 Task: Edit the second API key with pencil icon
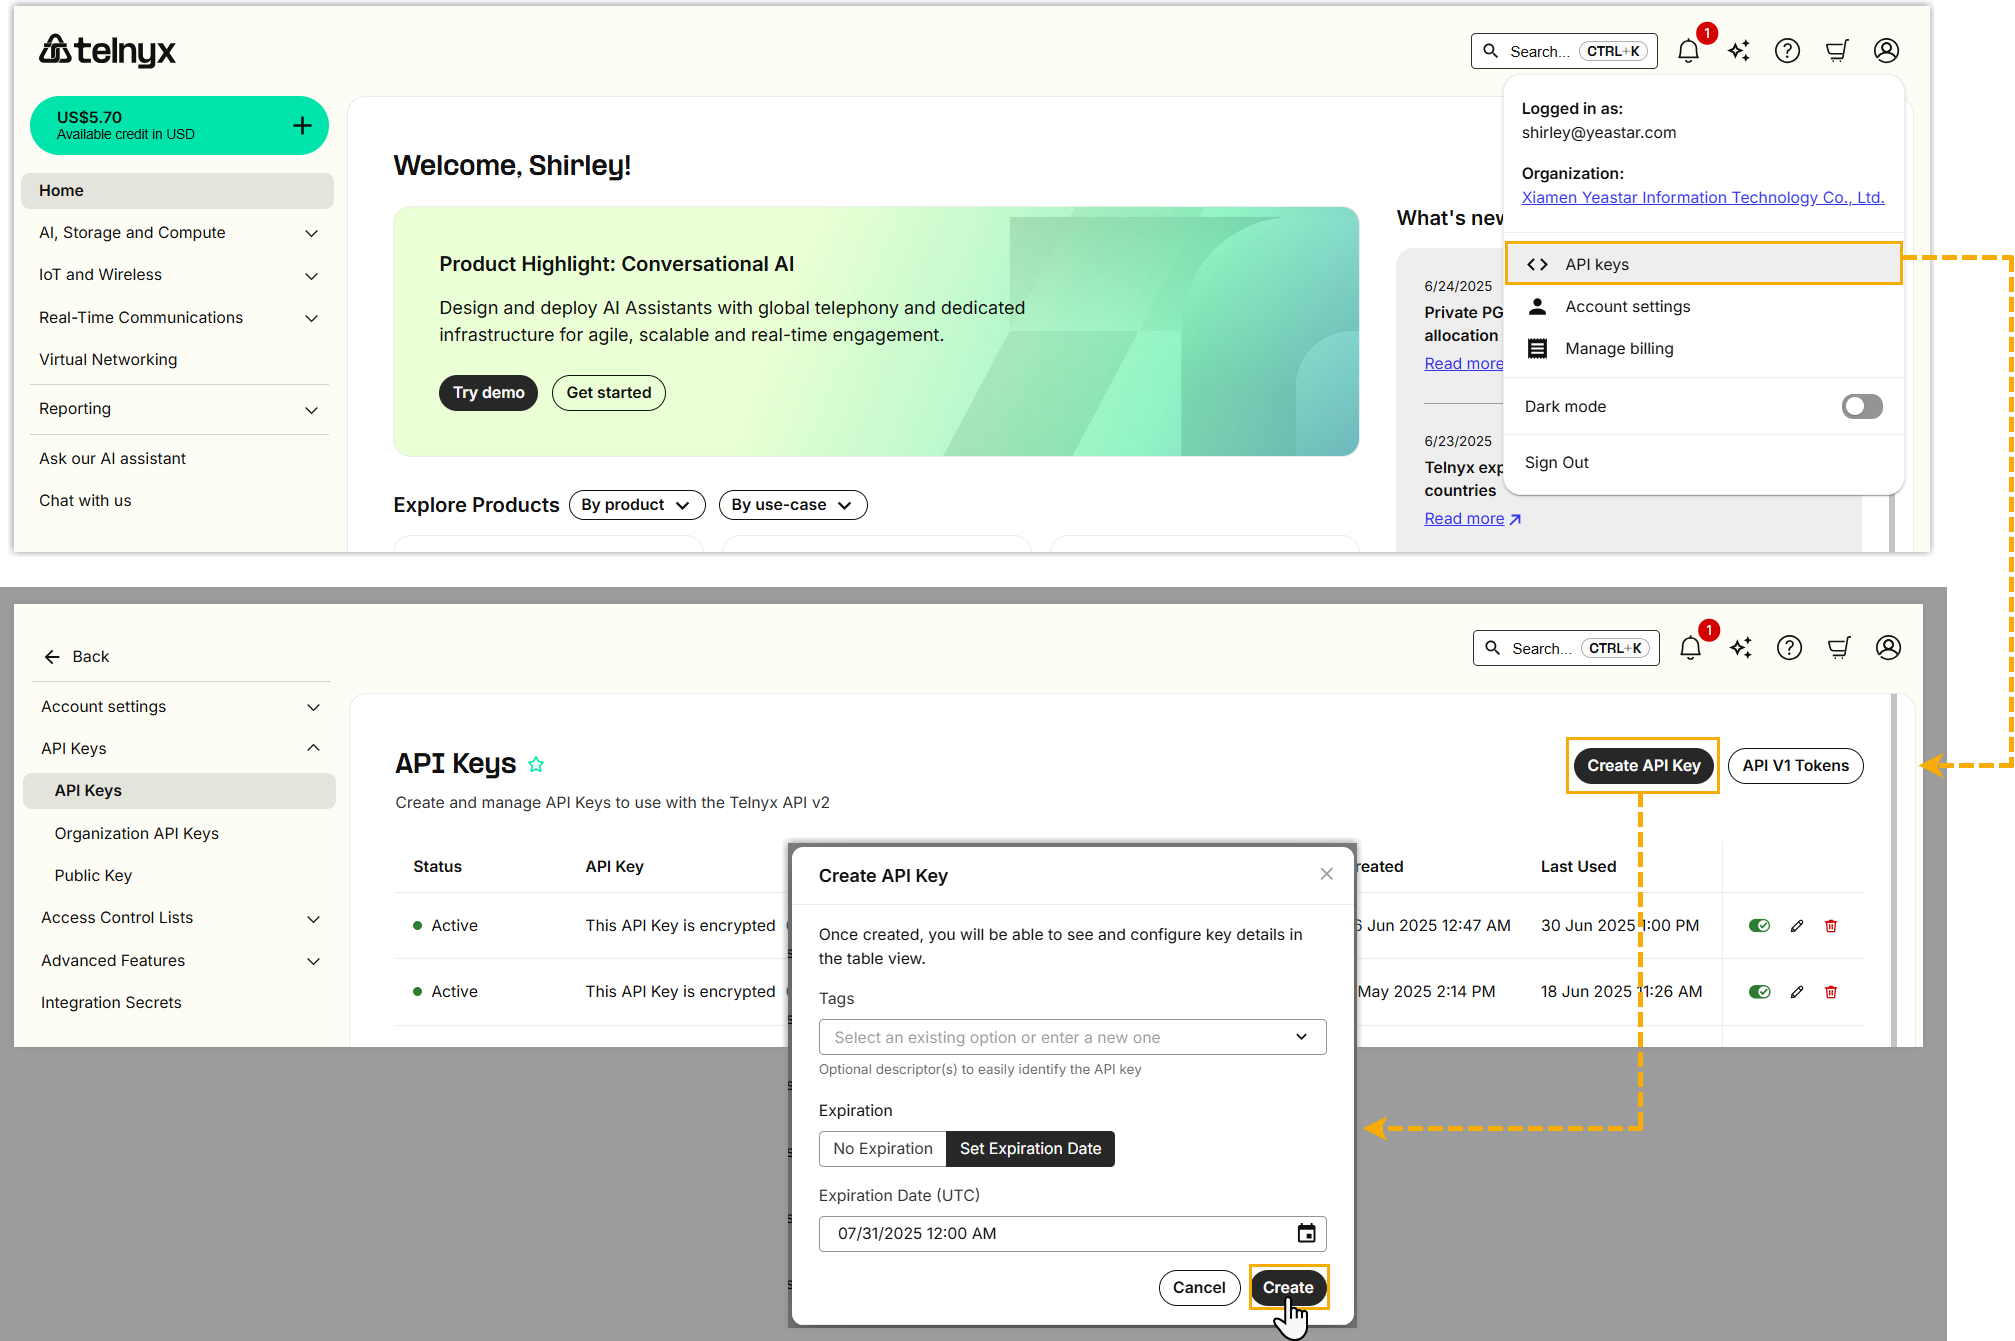[1797, 992]
